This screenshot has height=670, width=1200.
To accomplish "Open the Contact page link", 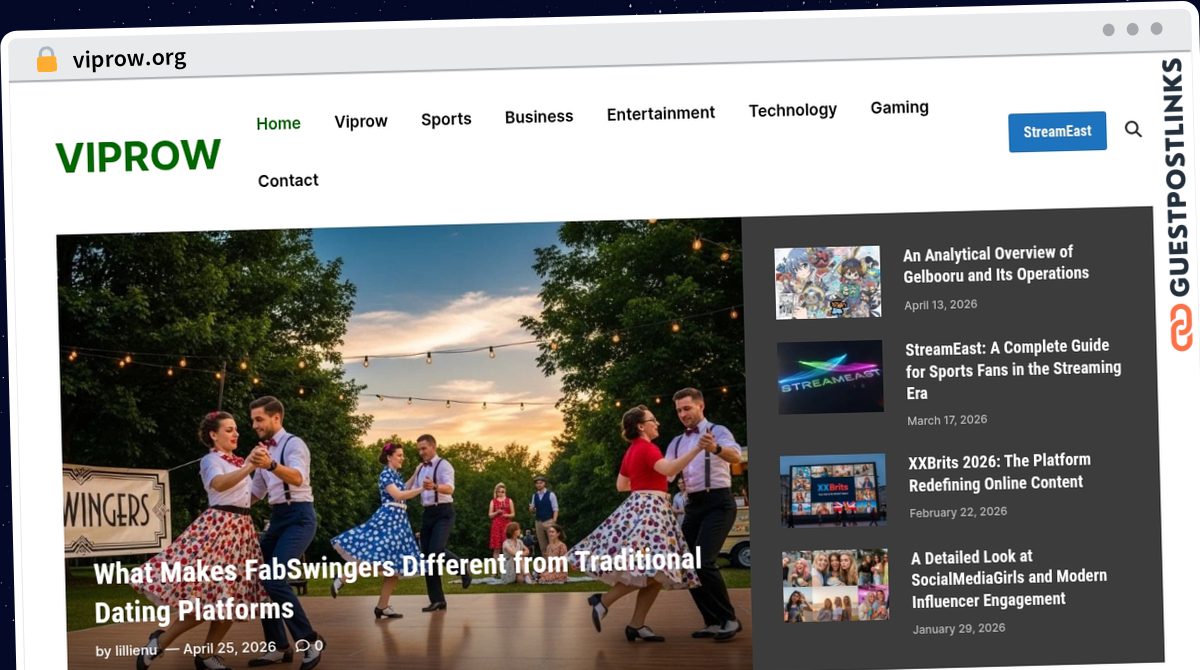I will (x=288, y=181).
